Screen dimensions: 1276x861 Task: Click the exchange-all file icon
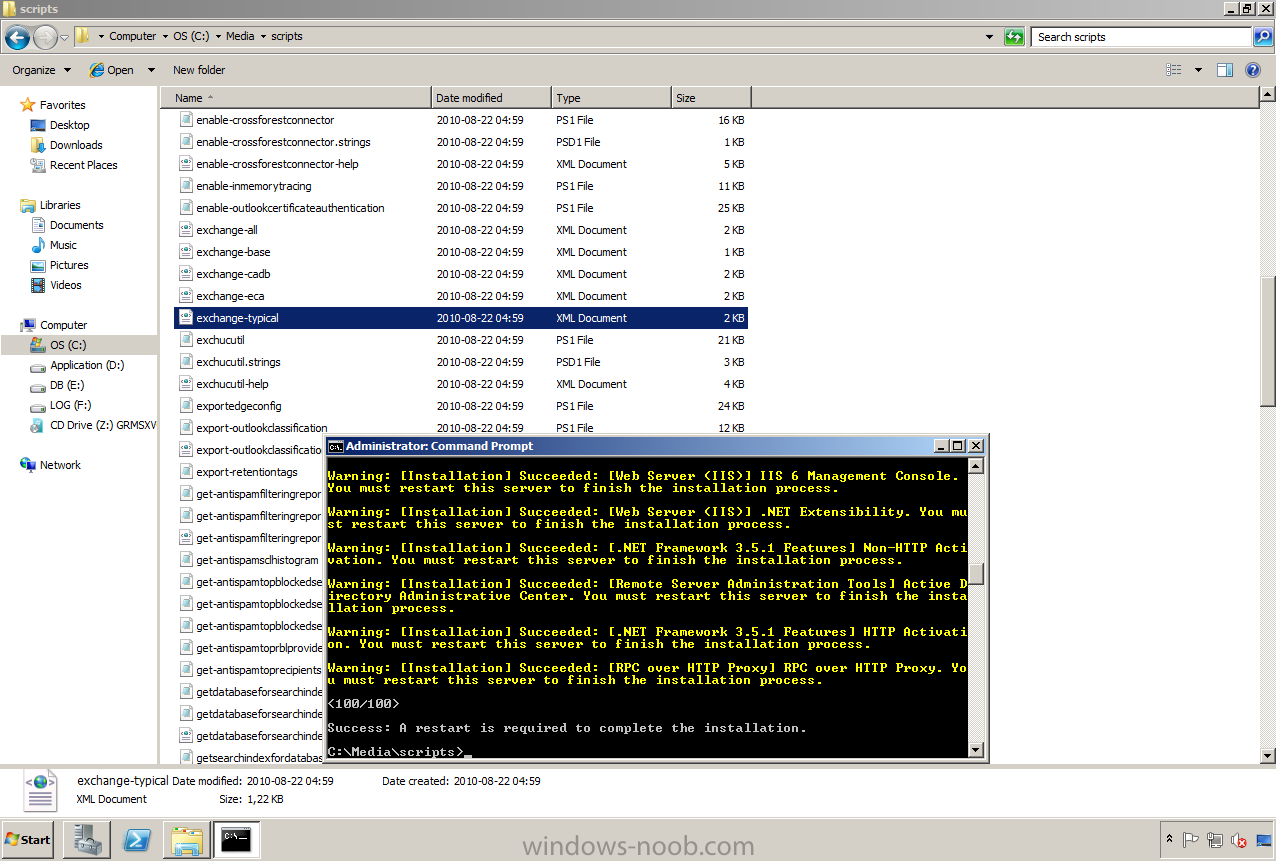[185, 230]
